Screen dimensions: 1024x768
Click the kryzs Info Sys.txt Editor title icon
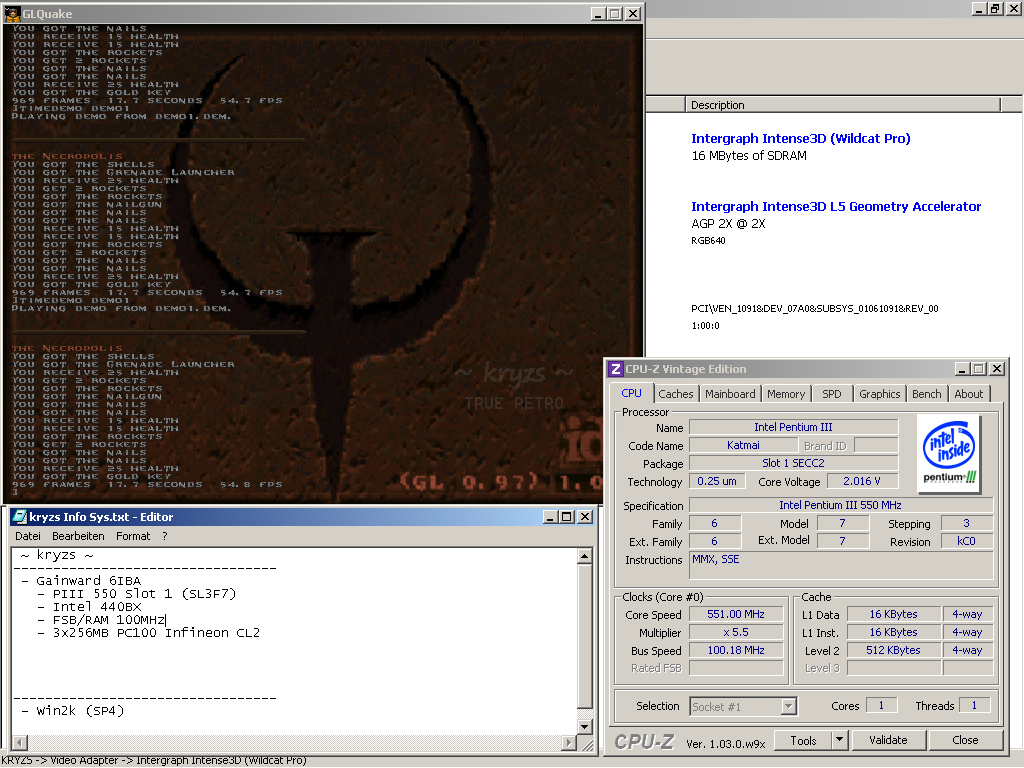(20, 517)
